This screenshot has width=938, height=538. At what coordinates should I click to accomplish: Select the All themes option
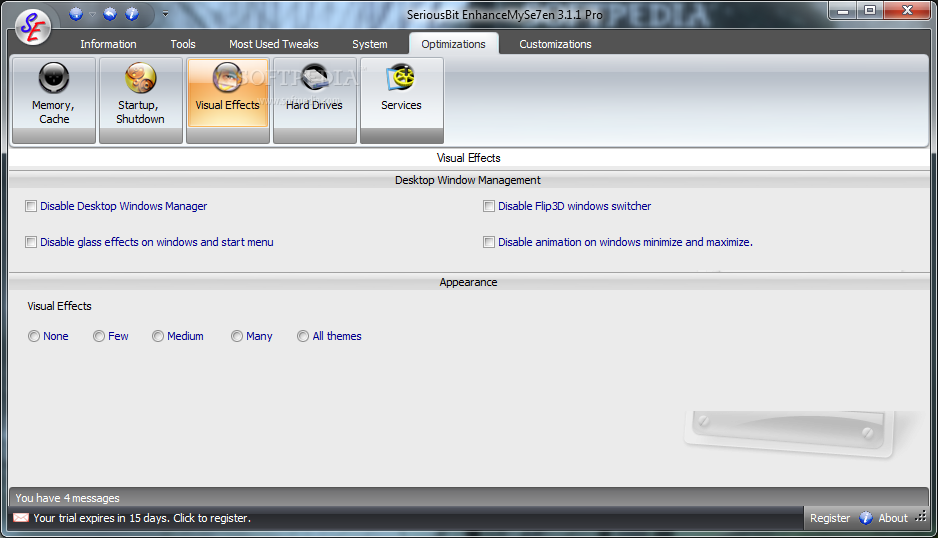(303, 336)
